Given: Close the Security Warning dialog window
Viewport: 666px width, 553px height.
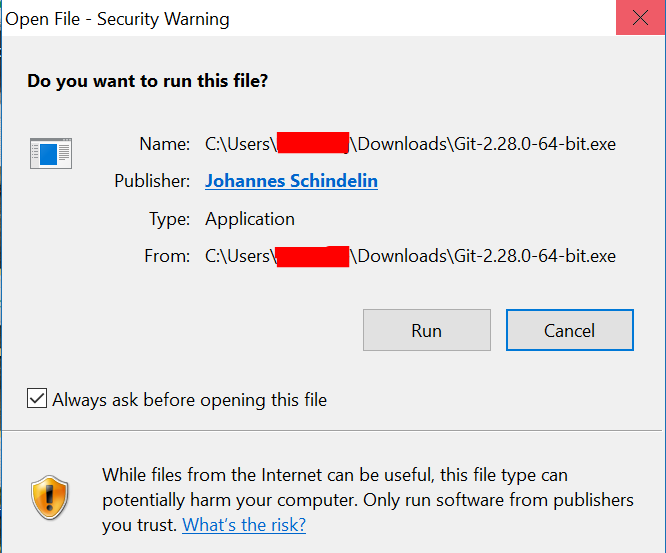Looking at the screenshot, I should 640,19.
